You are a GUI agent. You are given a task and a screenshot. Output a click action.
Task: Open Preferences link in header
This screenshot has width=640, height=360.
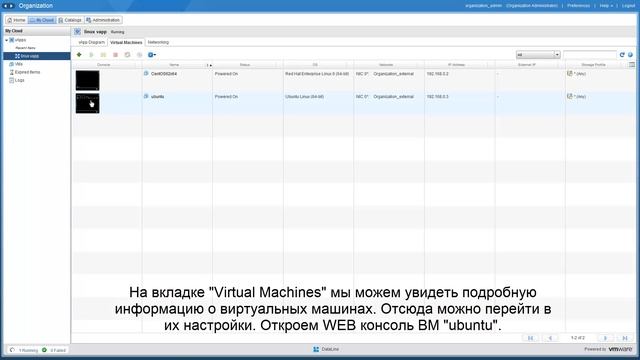[x=578, y=6]
